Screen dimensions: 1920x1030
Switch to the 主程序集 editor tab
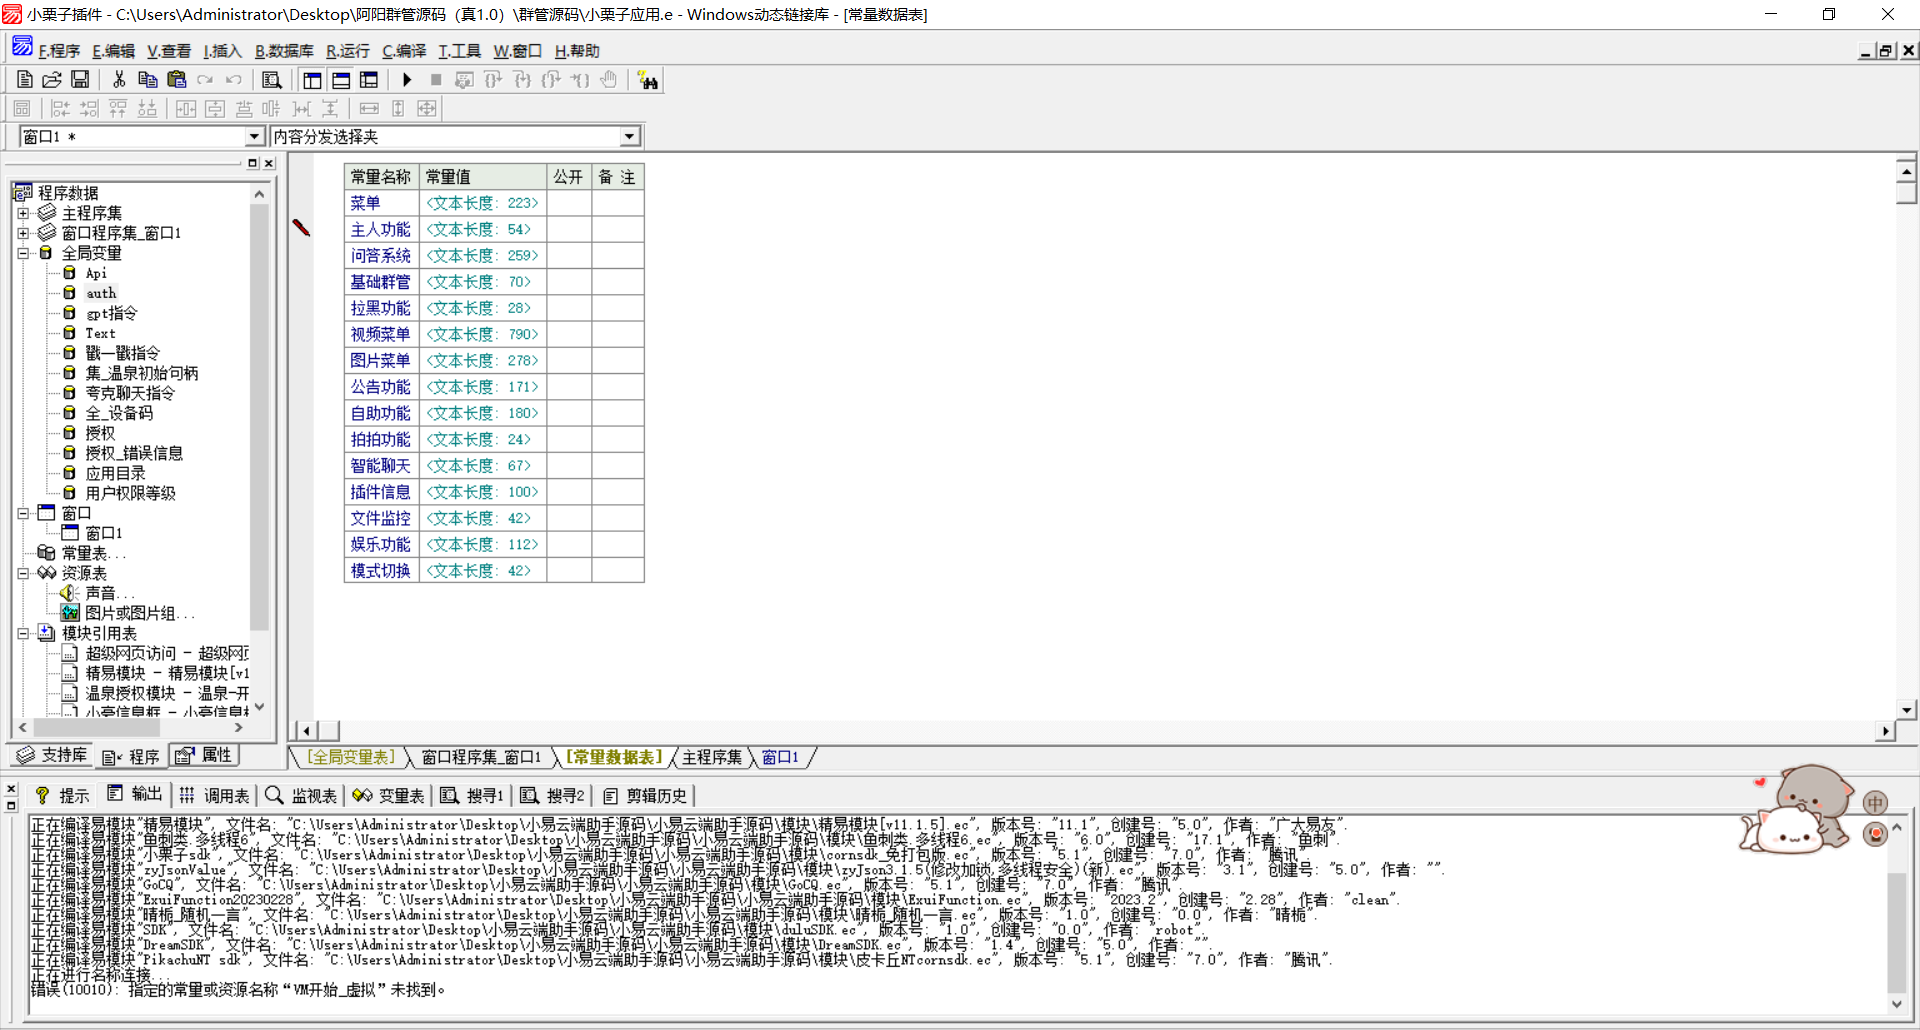[x=712, y=757]
